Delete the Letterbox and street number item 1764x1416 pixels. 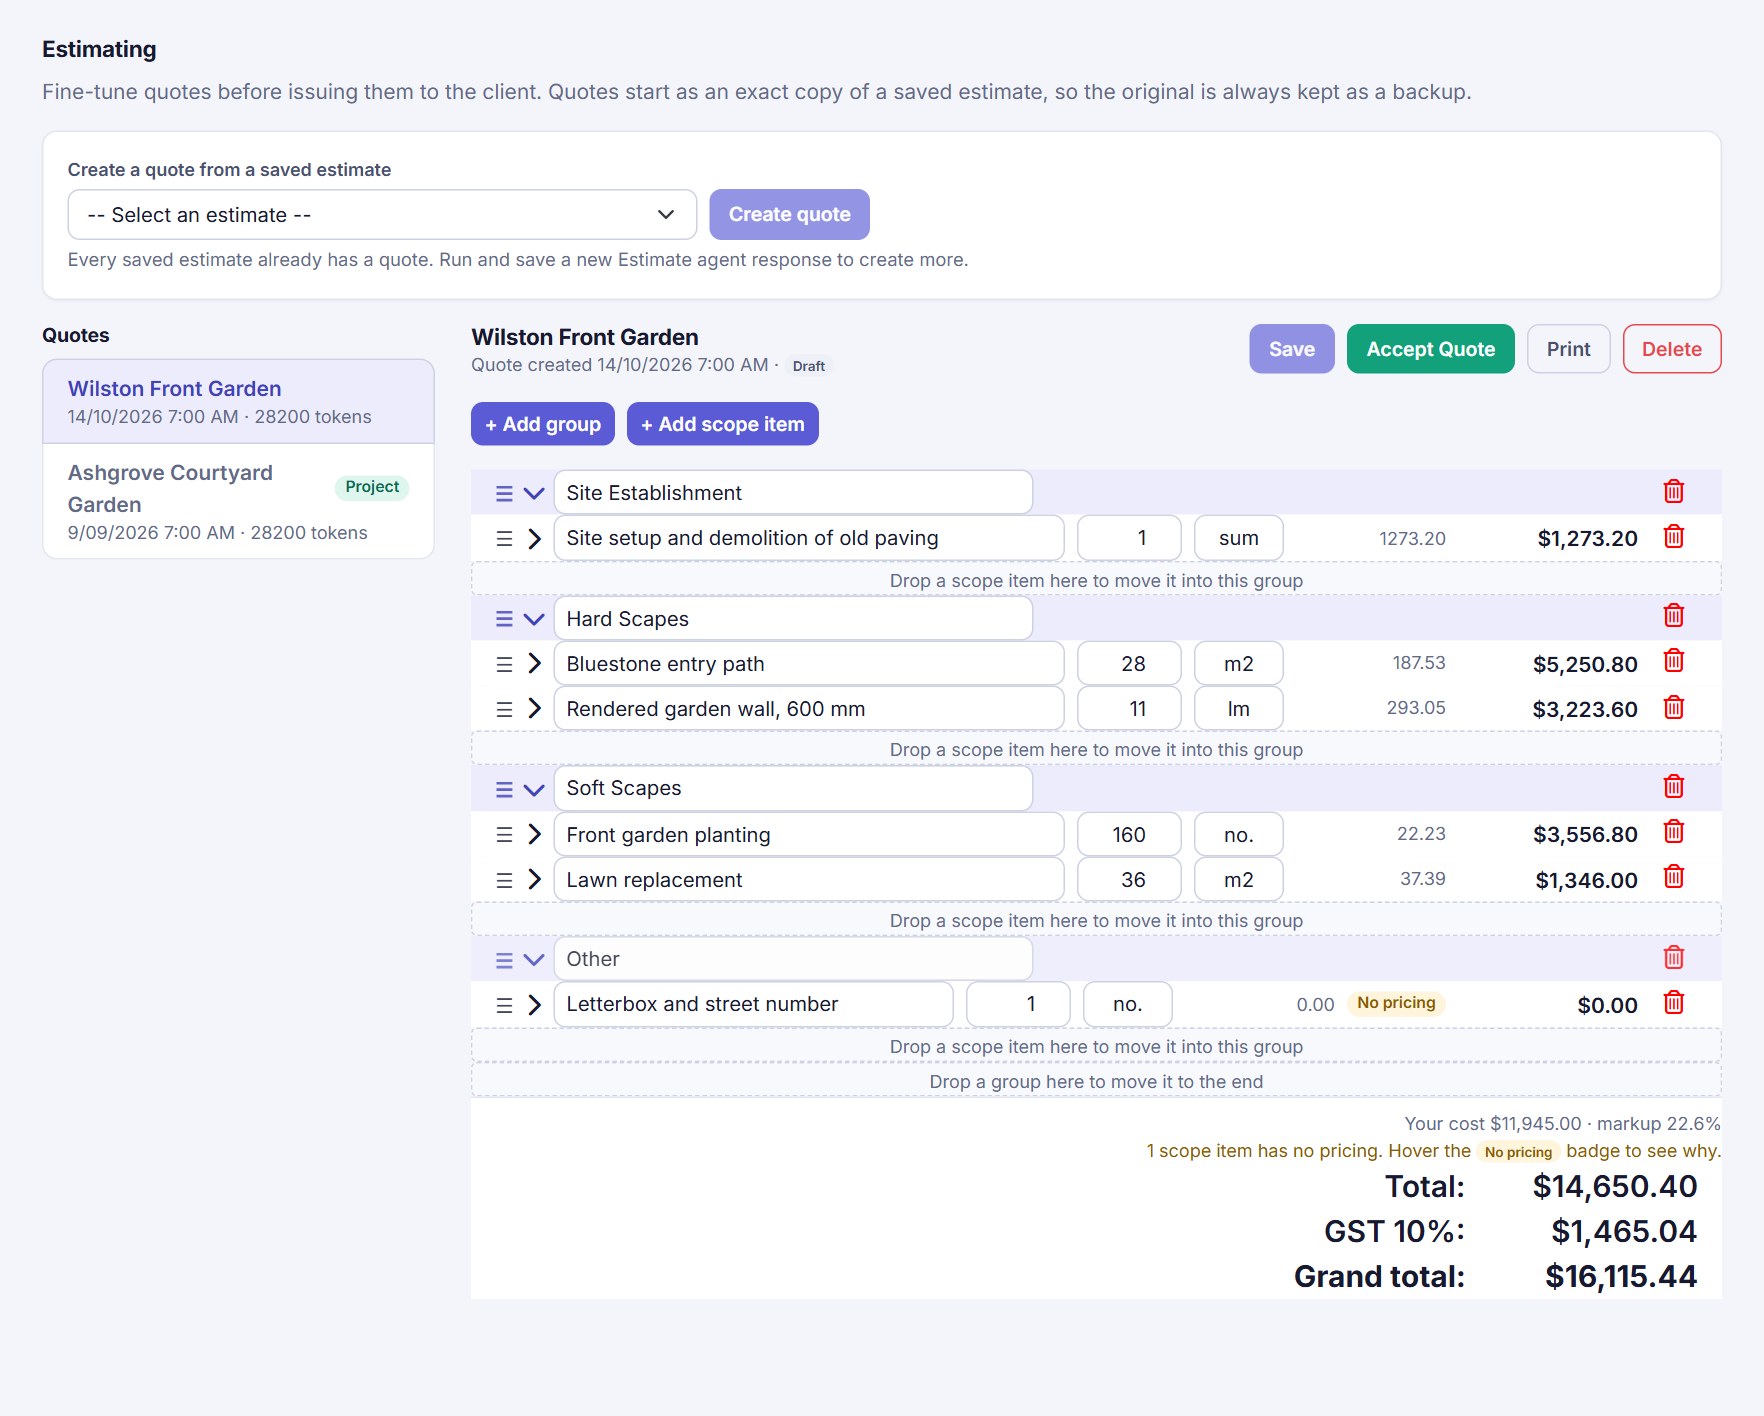pos(1673,1003)
